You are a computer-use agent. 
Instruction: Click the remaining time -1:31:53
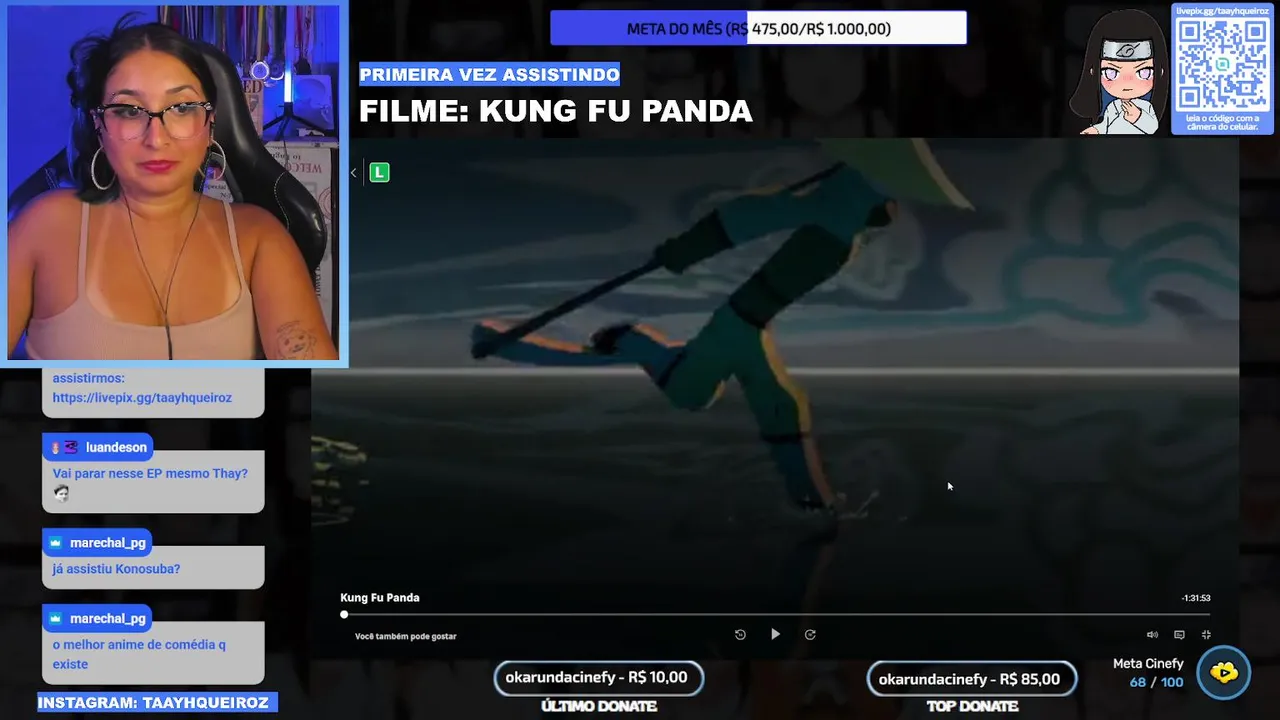pyautogui.click(x=1196, y=598)
